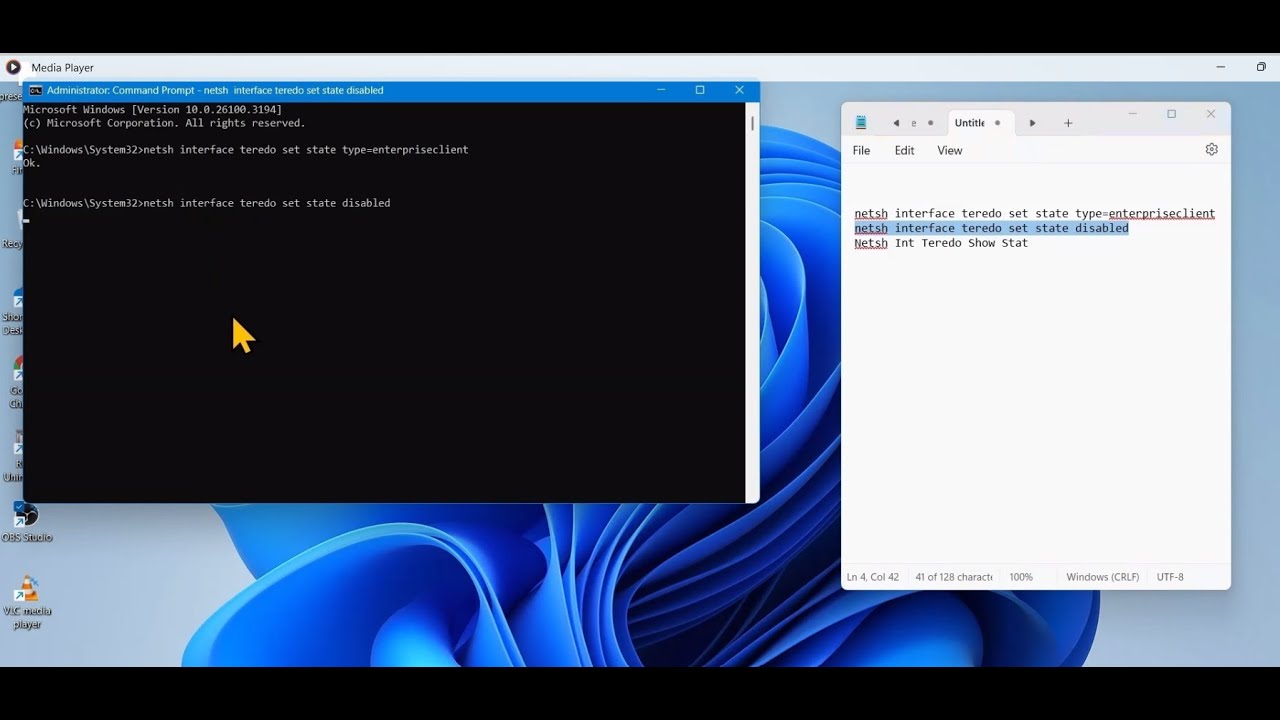Add a new Notepad tab
The width and height of the screenshot is (1280, 720).
[x=1068, y=123]
